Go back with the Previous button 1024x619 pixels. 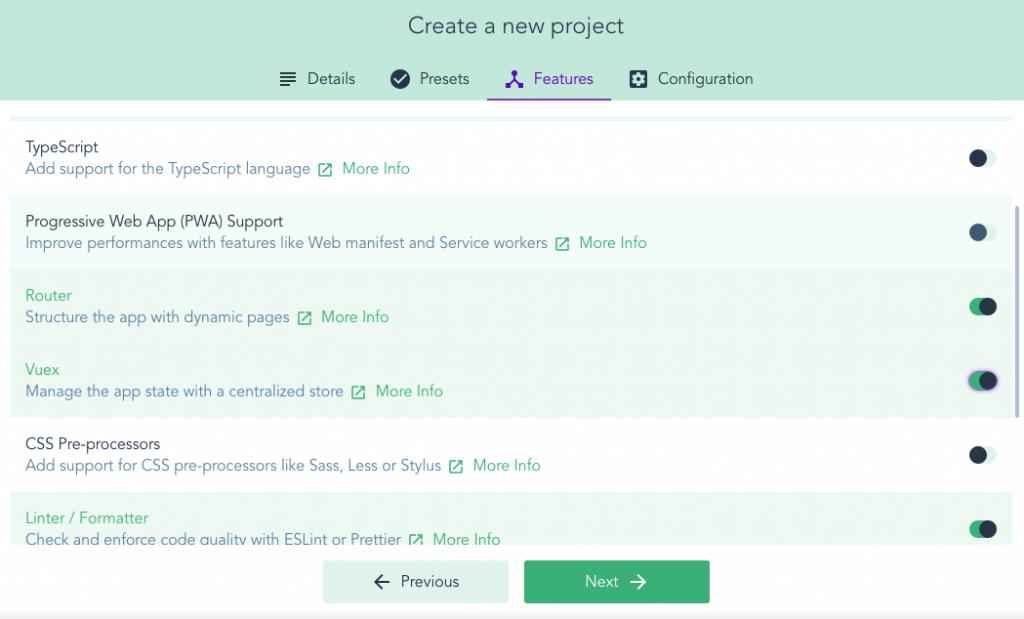pos(415,582)
